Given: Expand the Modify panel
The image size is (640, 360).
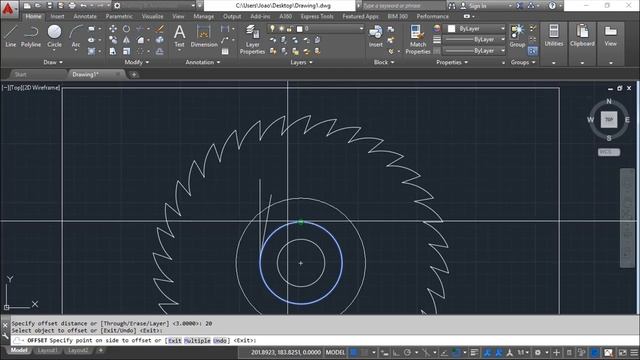Looking at the screenshot, I should 137,62.
